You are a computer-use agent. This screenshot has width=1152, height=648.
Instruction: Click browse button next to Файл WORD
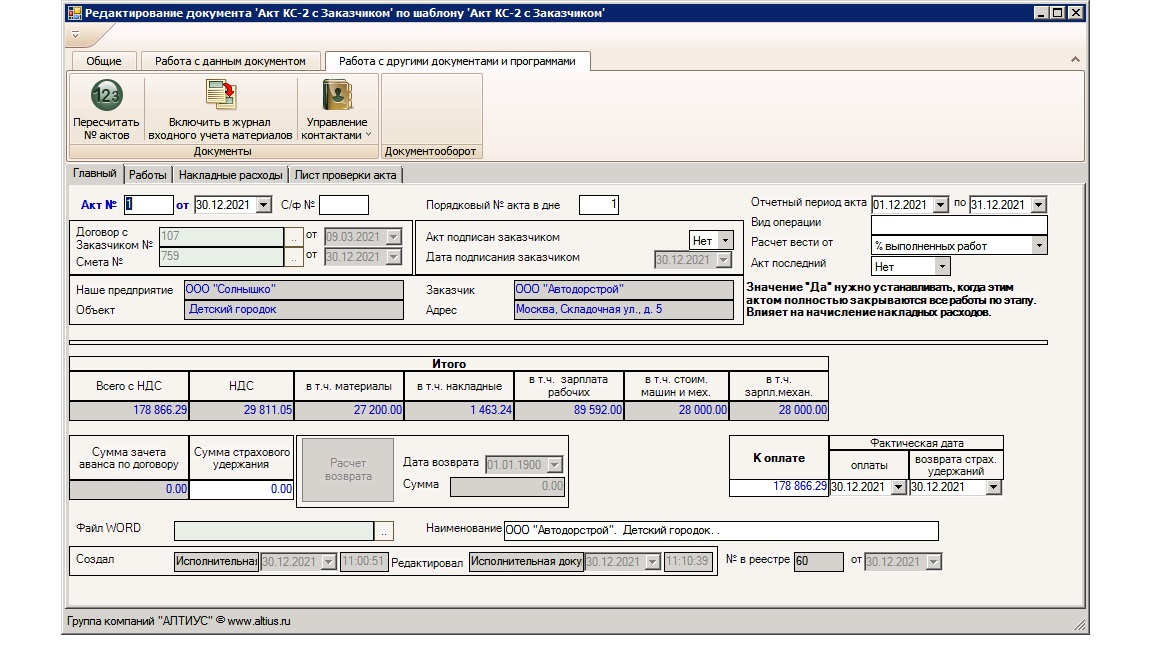384,530
